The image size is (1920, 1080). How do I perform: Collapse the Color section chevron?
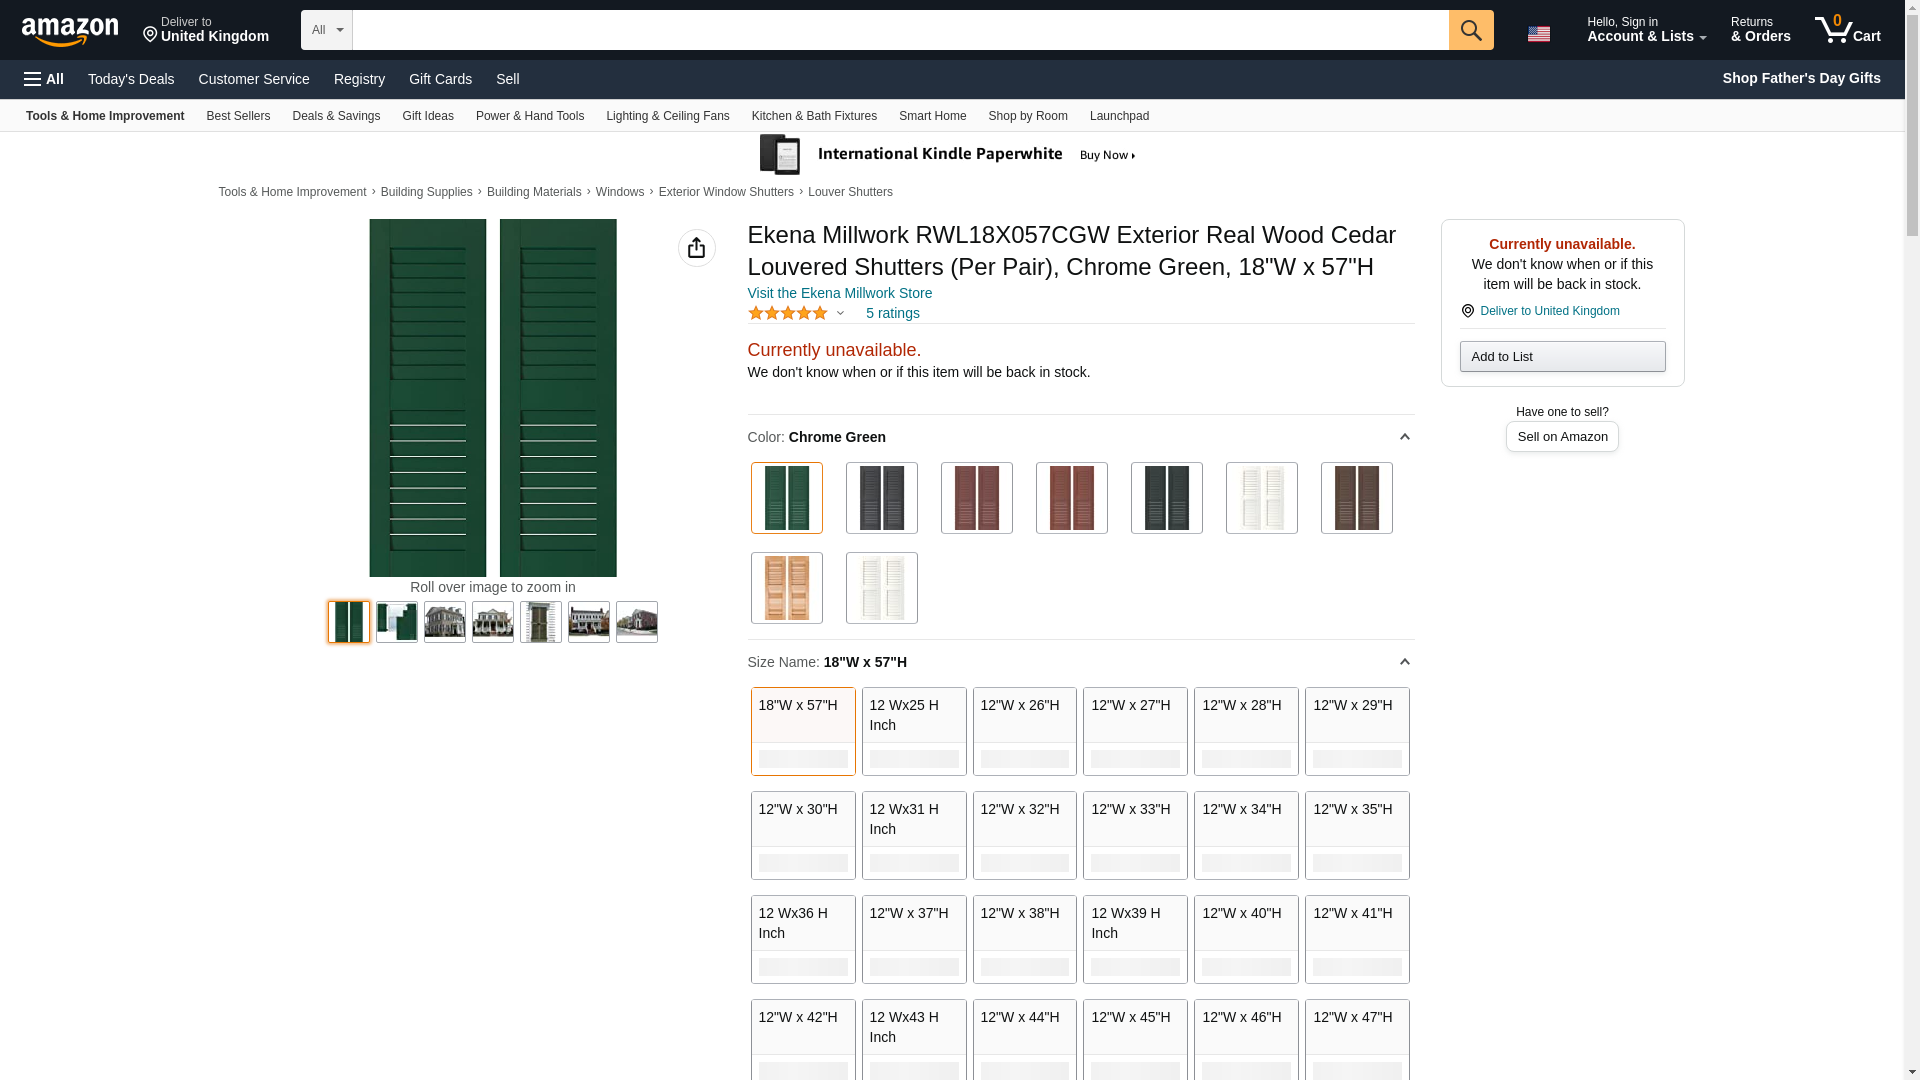[1404, 437]
